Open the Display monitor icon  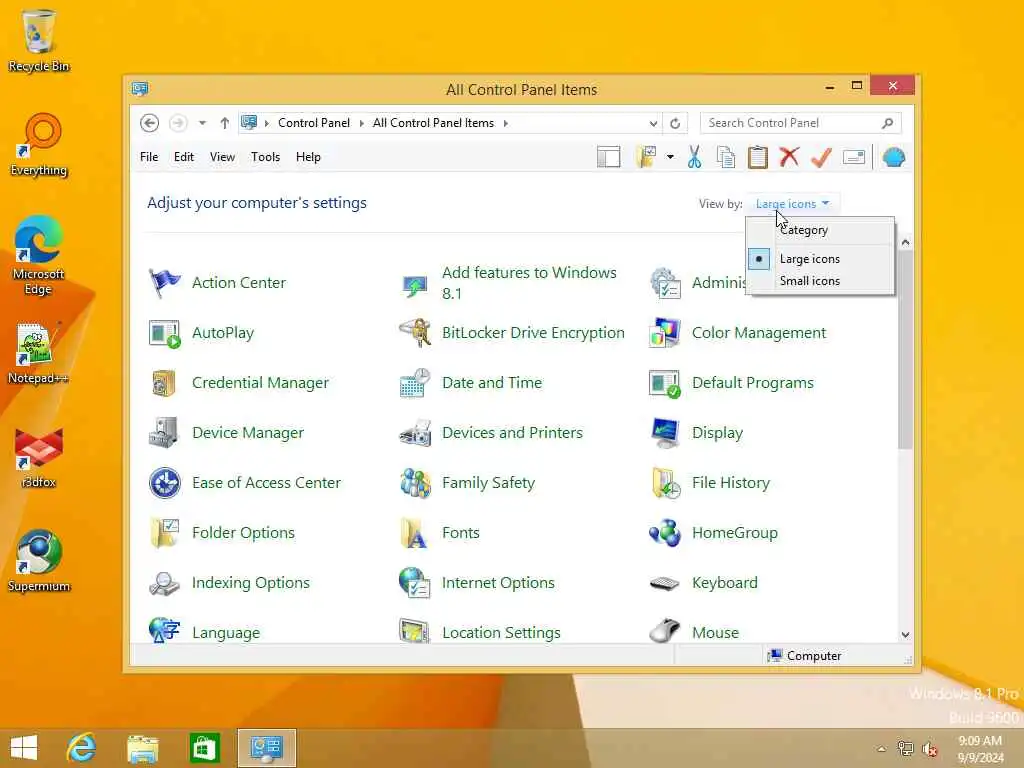point(665,433)
